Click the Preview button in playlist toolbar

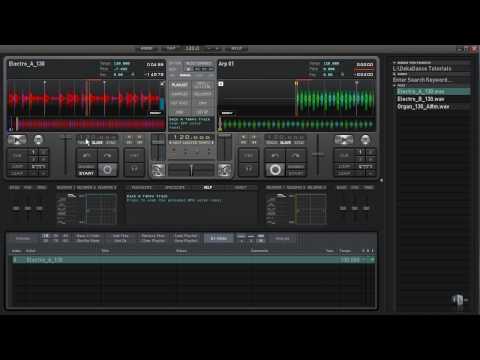(23, 238)
